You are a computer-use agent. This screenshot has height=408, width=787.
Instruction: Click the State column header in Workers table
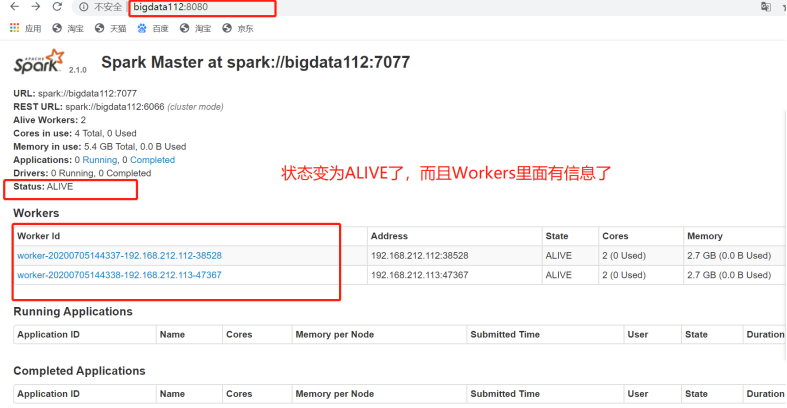tap(557, 236)
